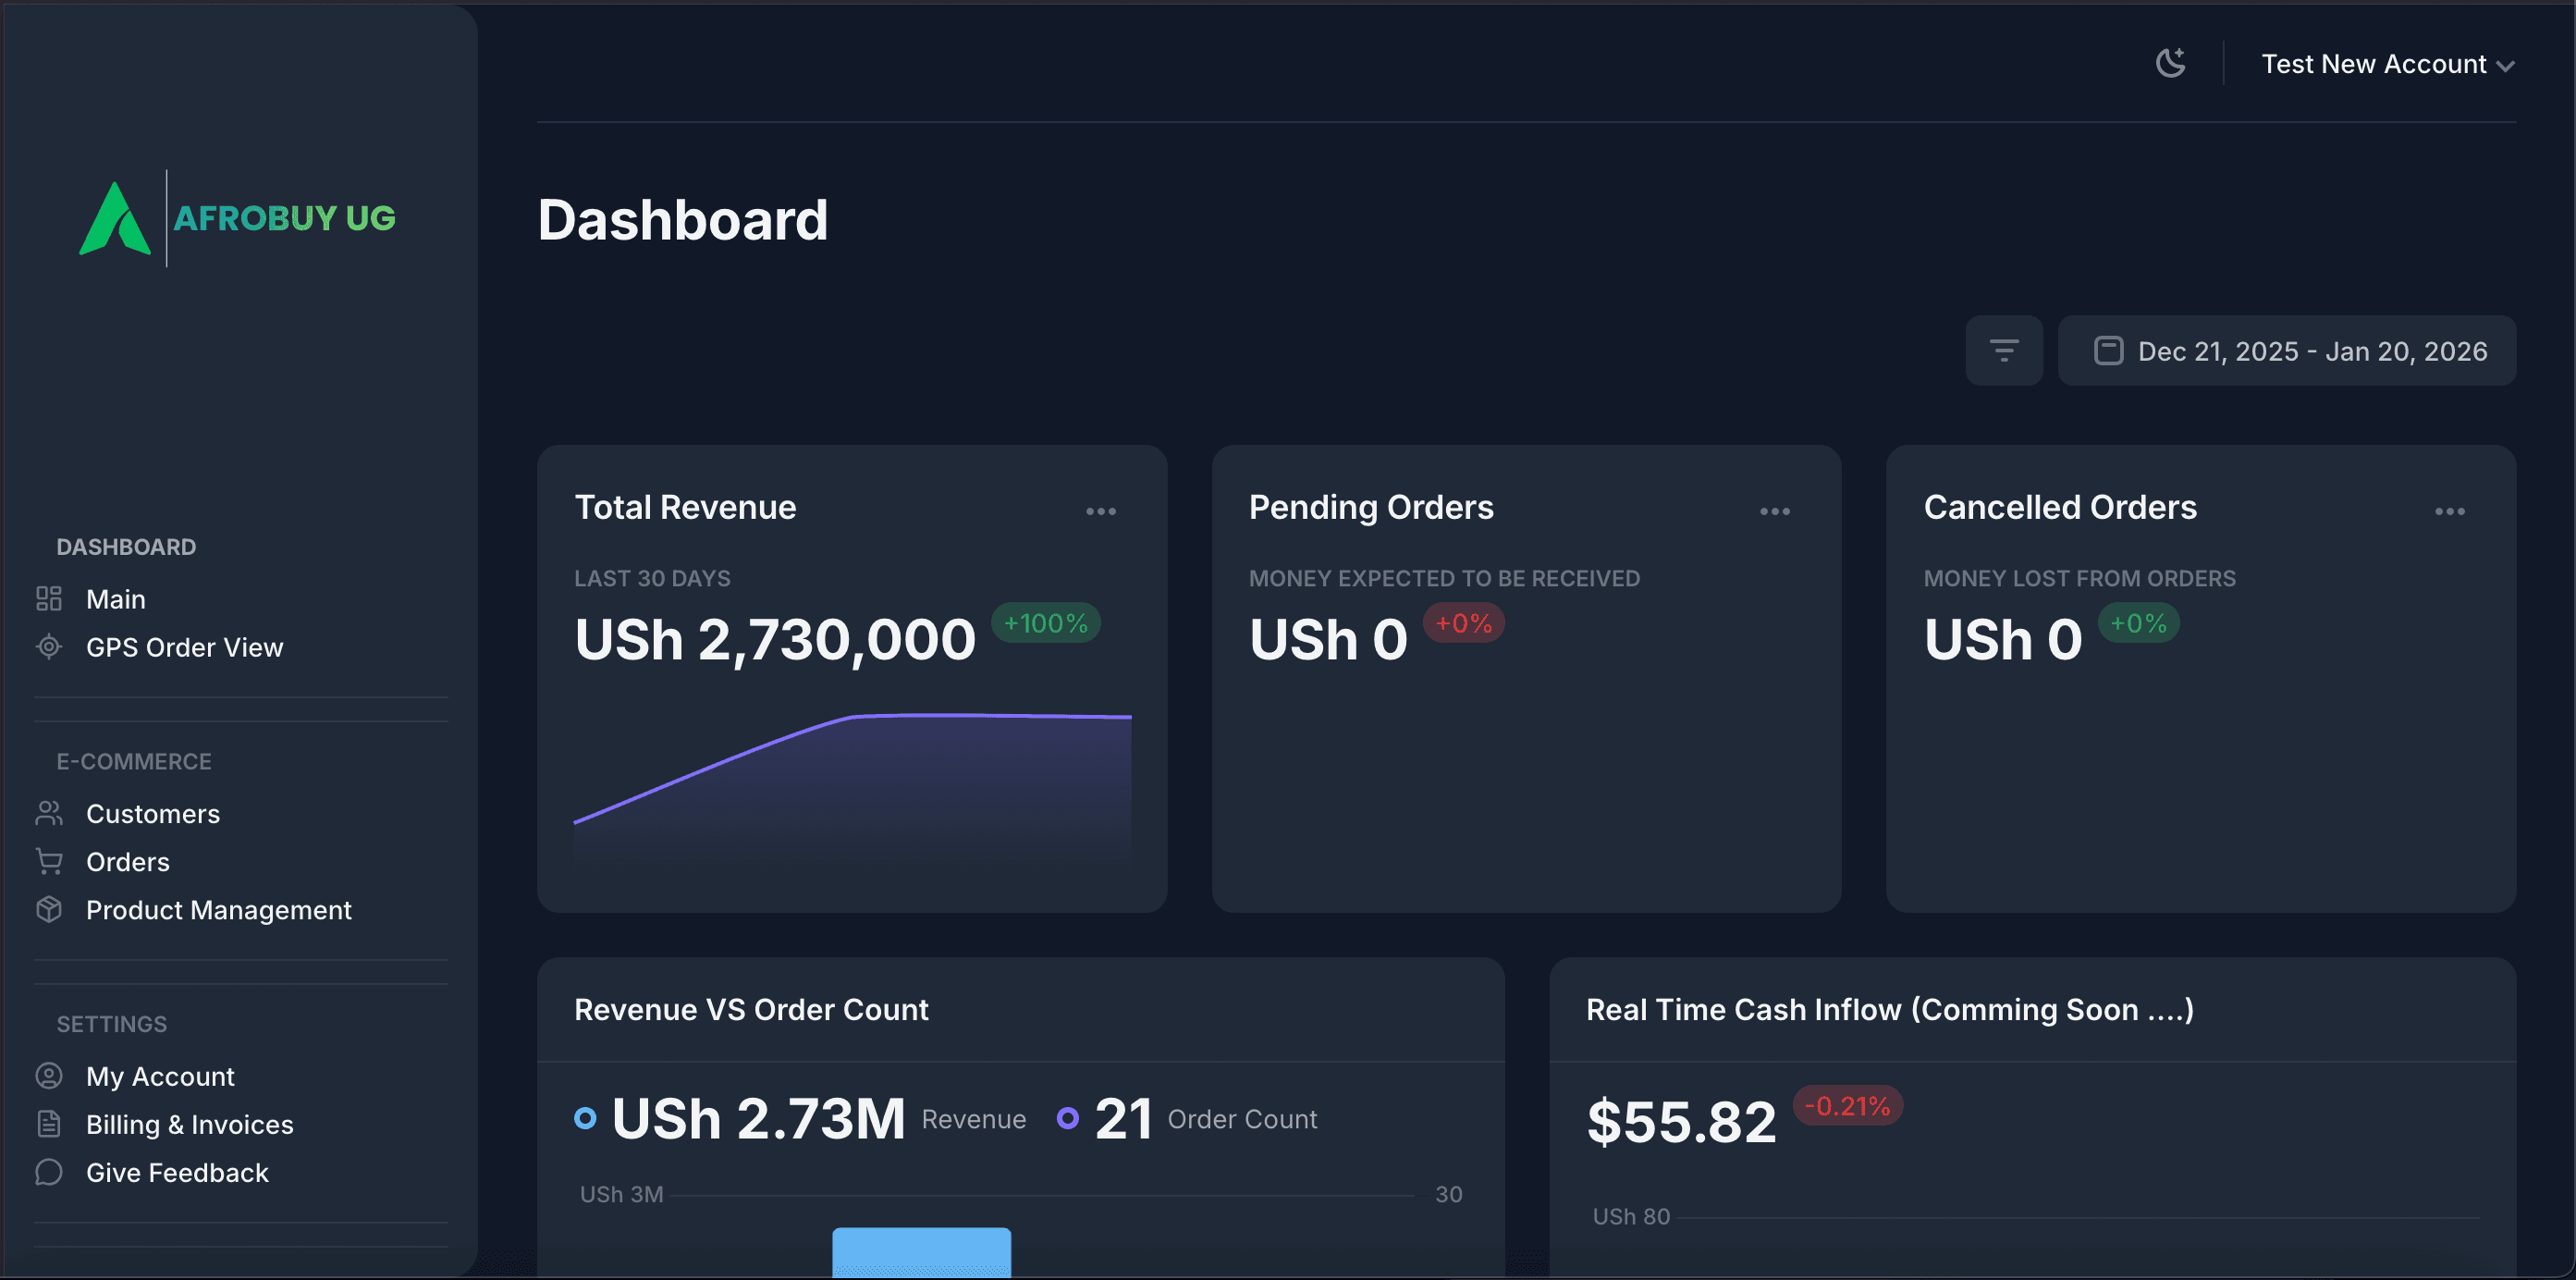Viewport: 2576px width, 1280px height.
Task: Open the Pending Orders card options menu
Action: coord(1774,511)
